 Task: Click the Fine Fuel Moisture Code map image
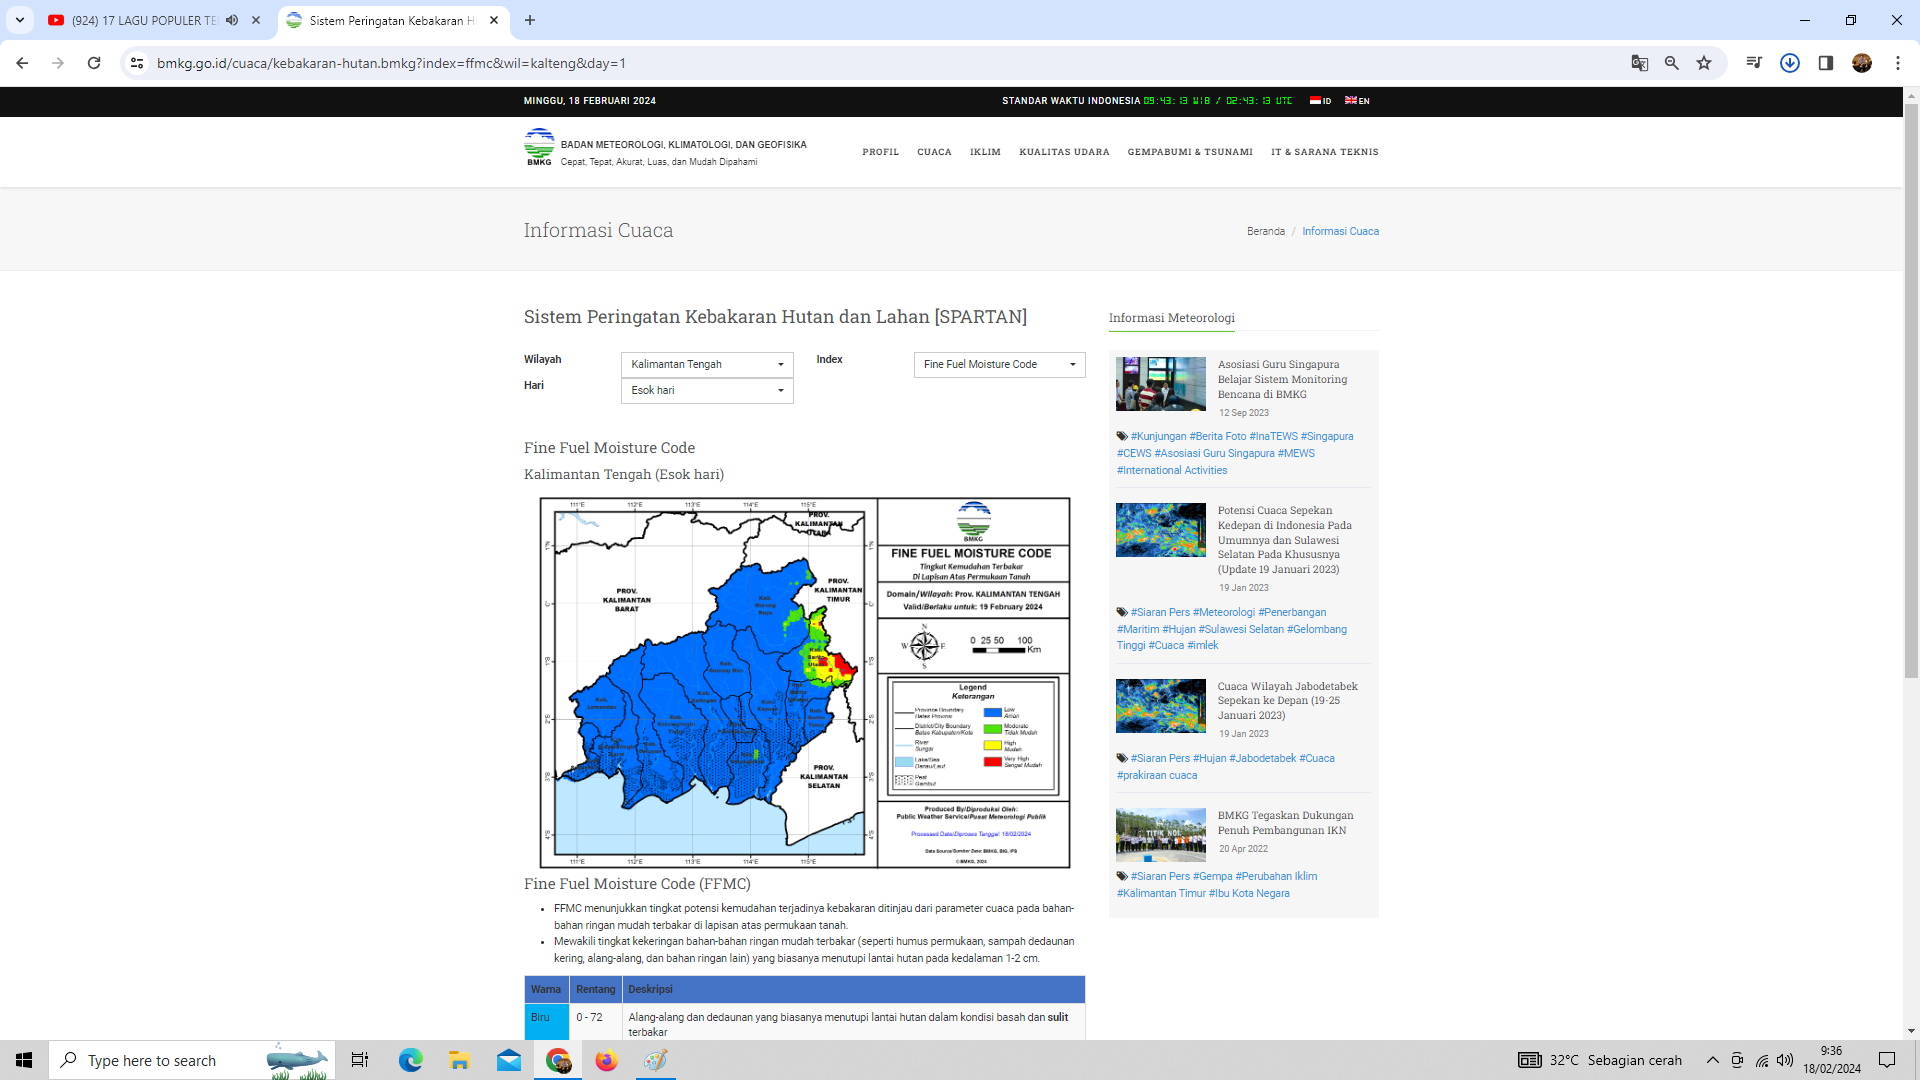tap(805, 683)
